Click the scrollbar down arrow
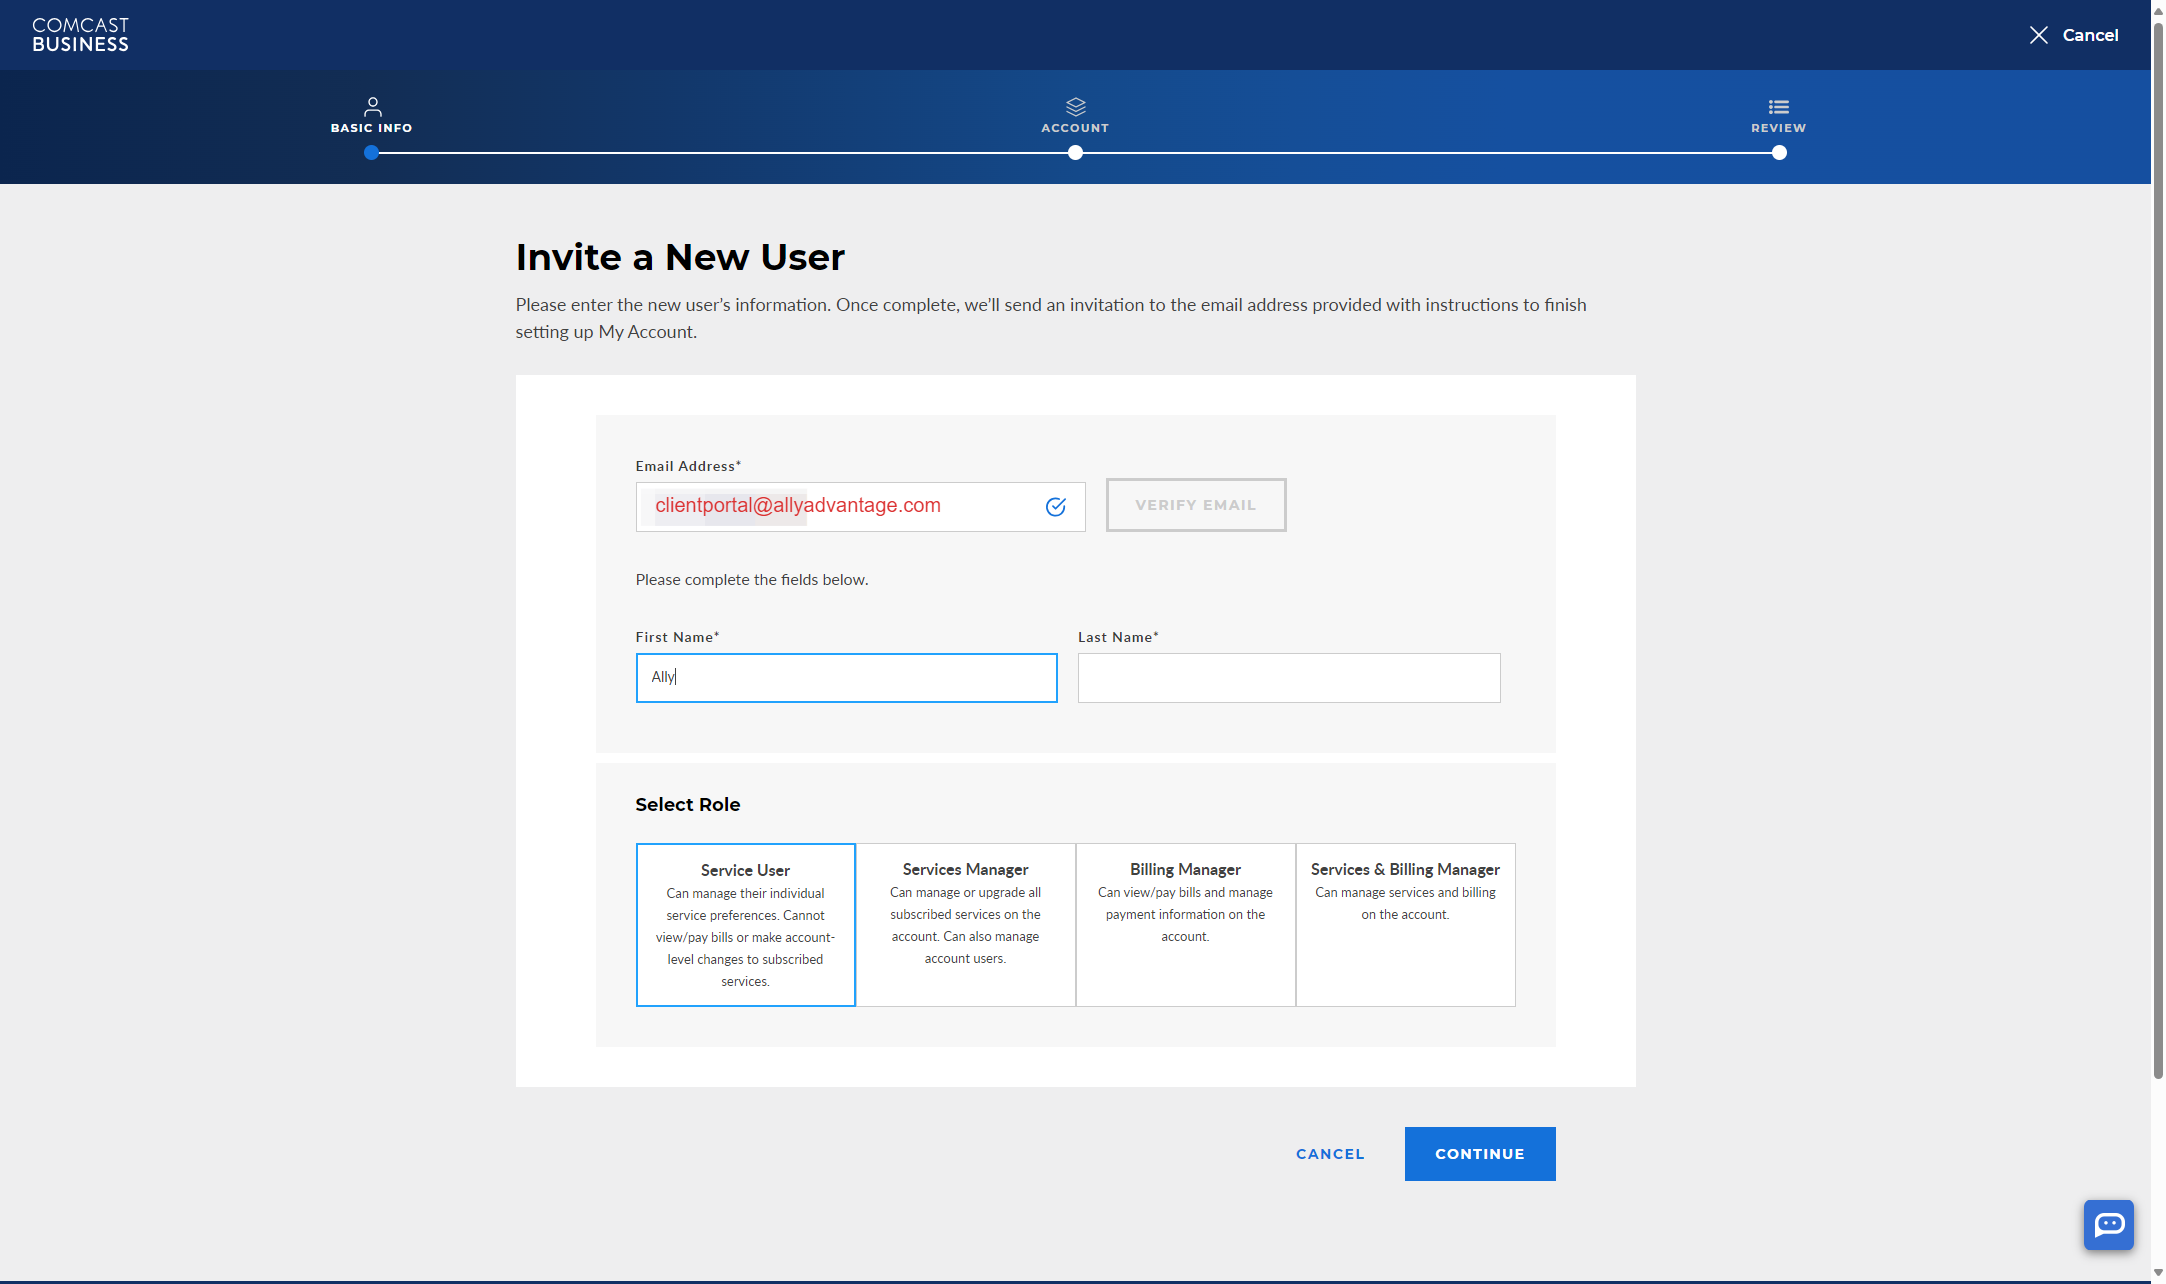Viewport: 2166px width, 1284px height. tap(2158, 1273)
